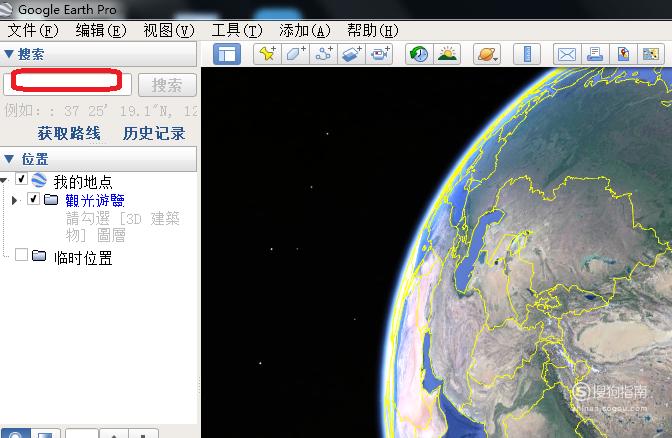
Task: Click the Email envelope icon
Action: [567, 54]
